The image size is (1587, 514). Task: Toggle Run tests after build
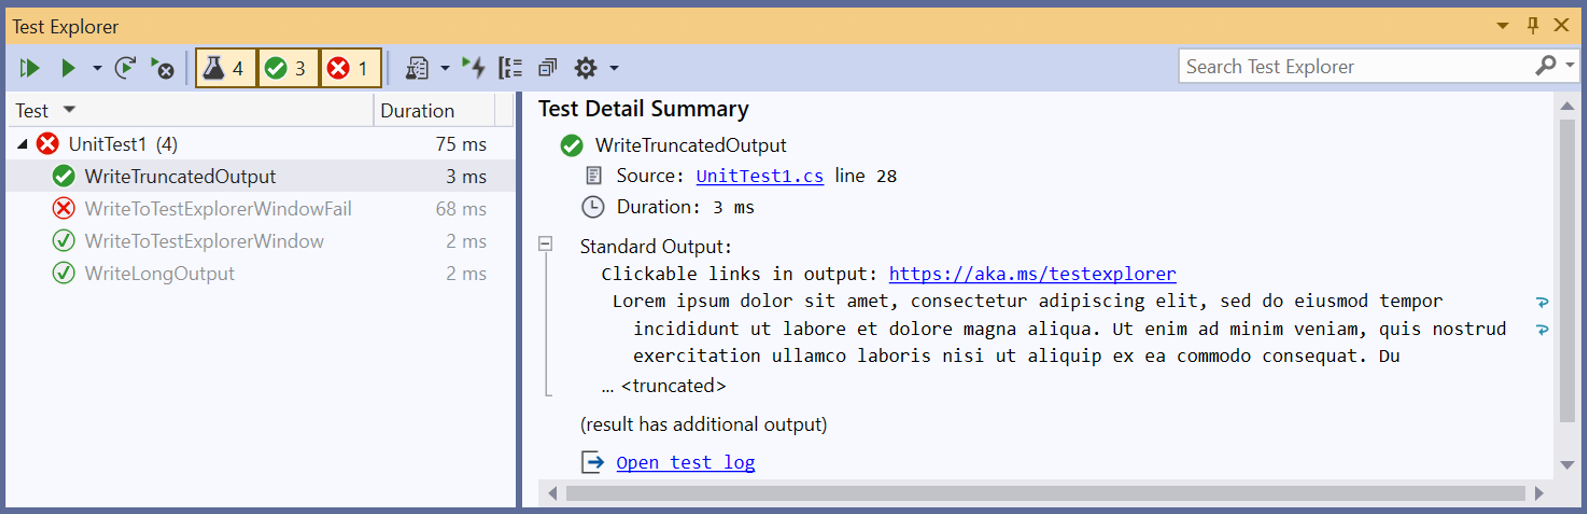click(x=474, y=68)
